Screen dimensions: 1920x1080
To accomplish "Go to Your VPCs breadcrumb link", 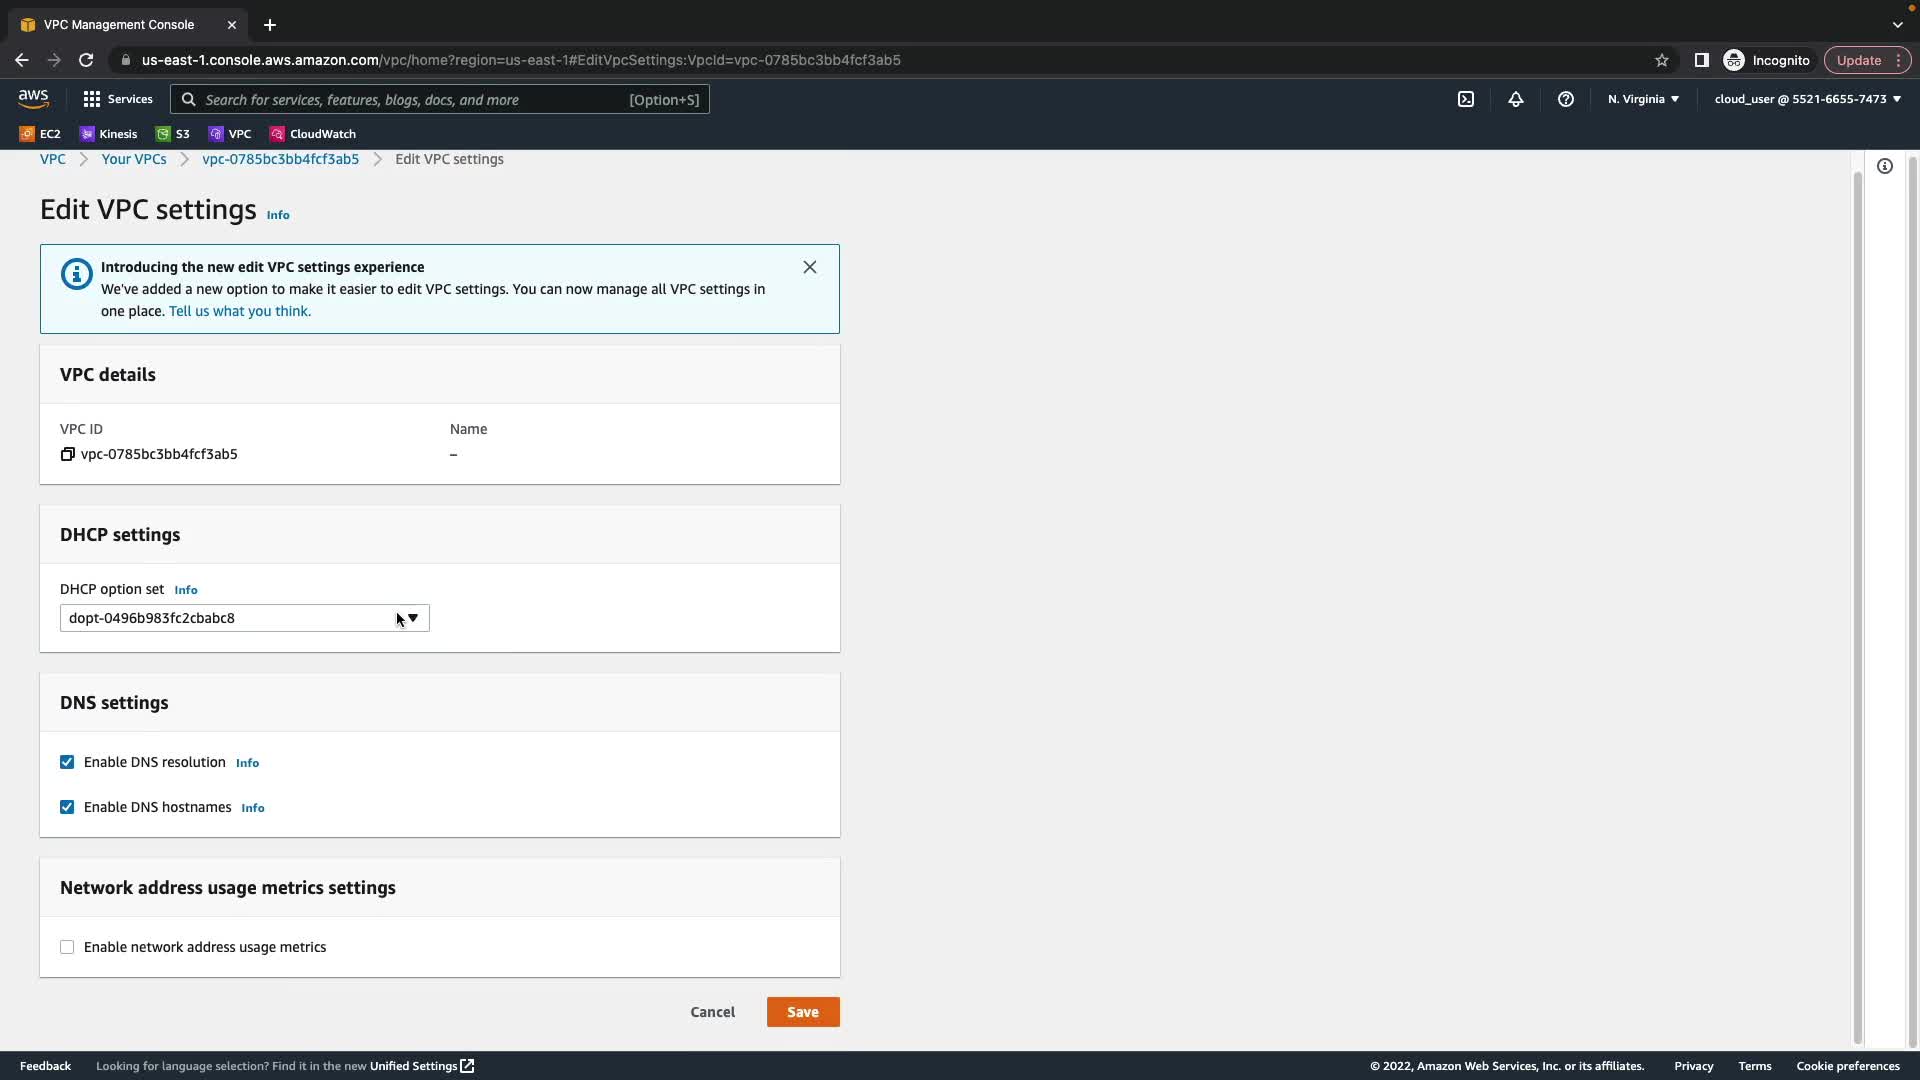I will [134, 159].
